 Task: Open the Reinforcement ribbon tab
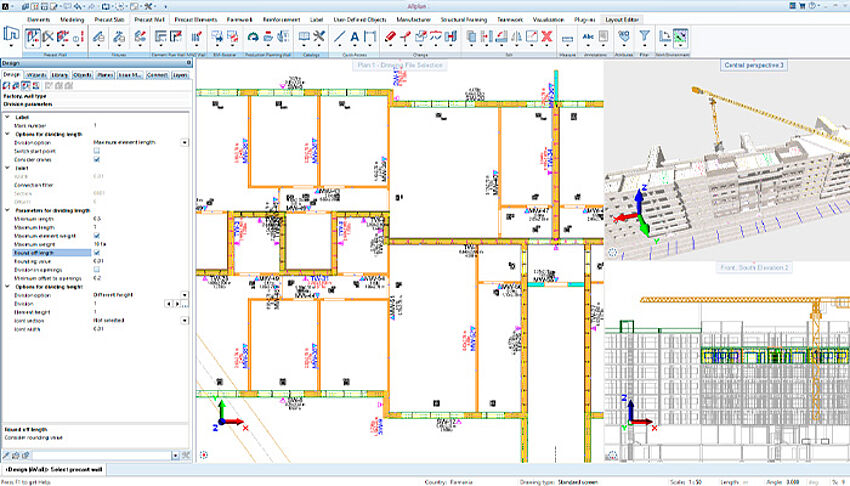(283, 19)
